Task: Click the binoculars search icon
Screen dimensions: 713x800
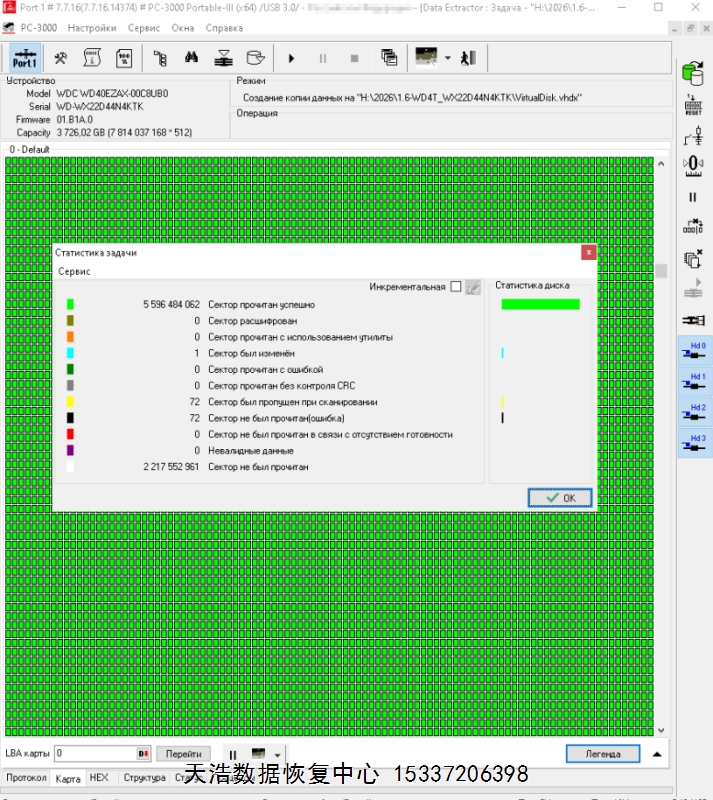Action: 193,58
